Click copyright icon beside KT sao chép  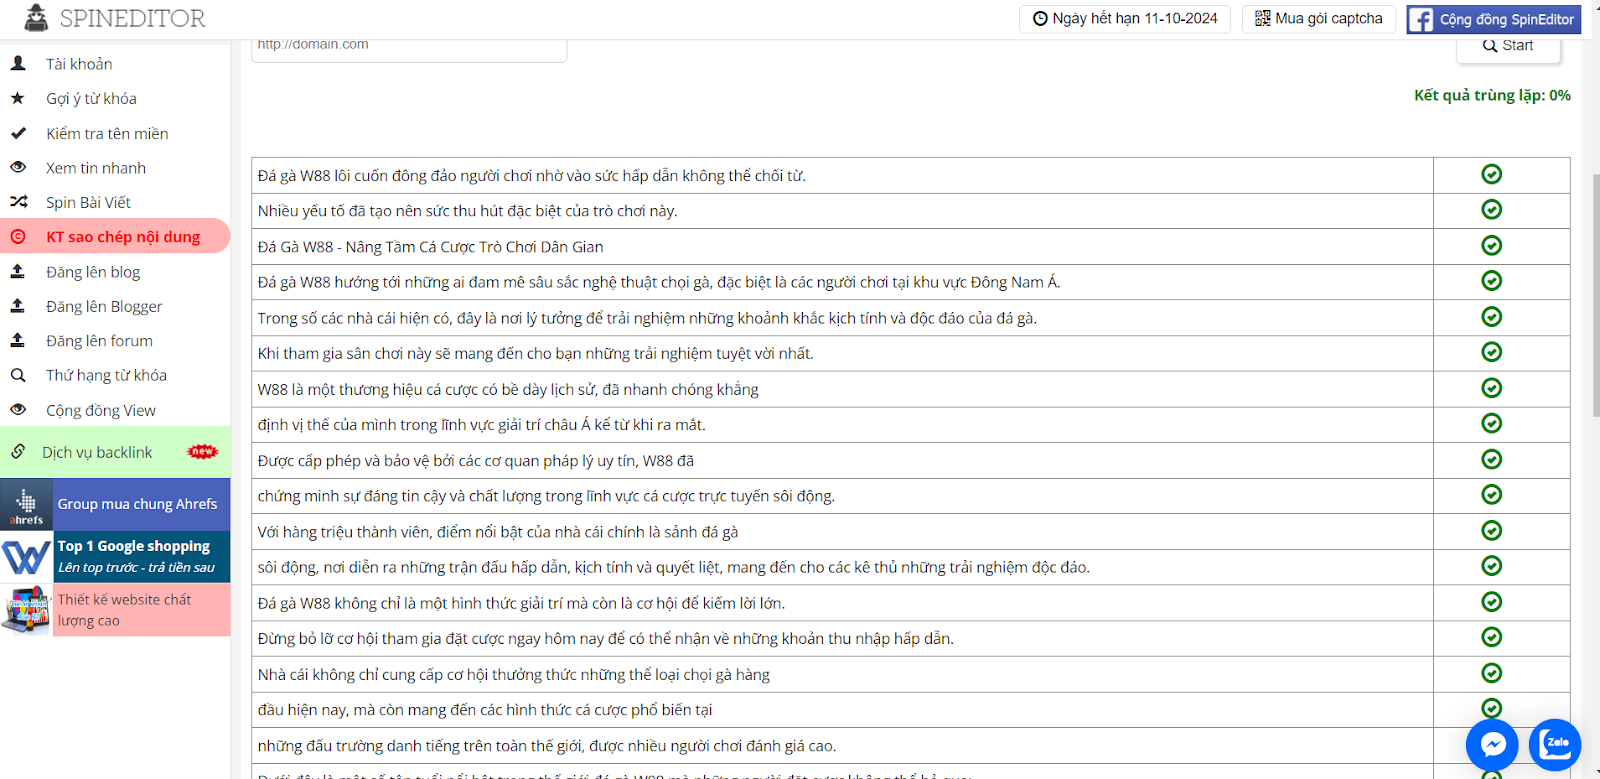pyautogui.click(x=18, y=237)
